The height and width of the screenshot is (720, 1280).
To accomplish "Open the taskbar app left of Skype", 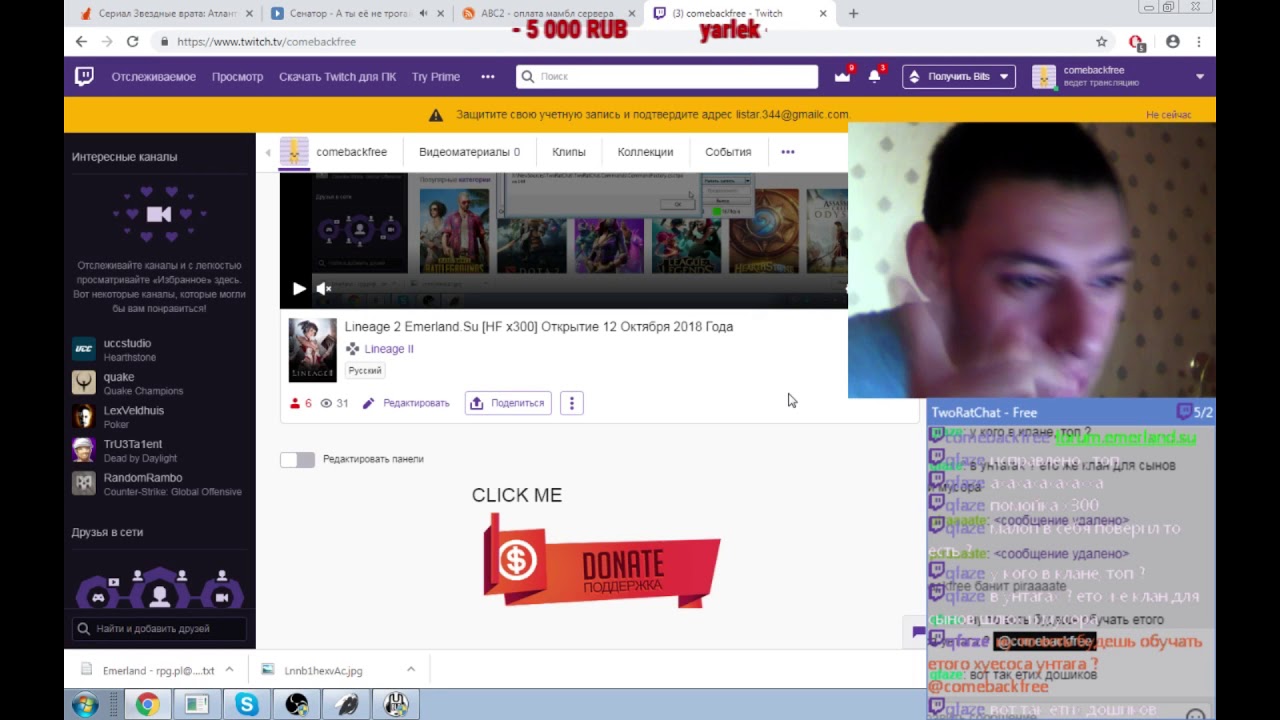I will click(196, 705).
